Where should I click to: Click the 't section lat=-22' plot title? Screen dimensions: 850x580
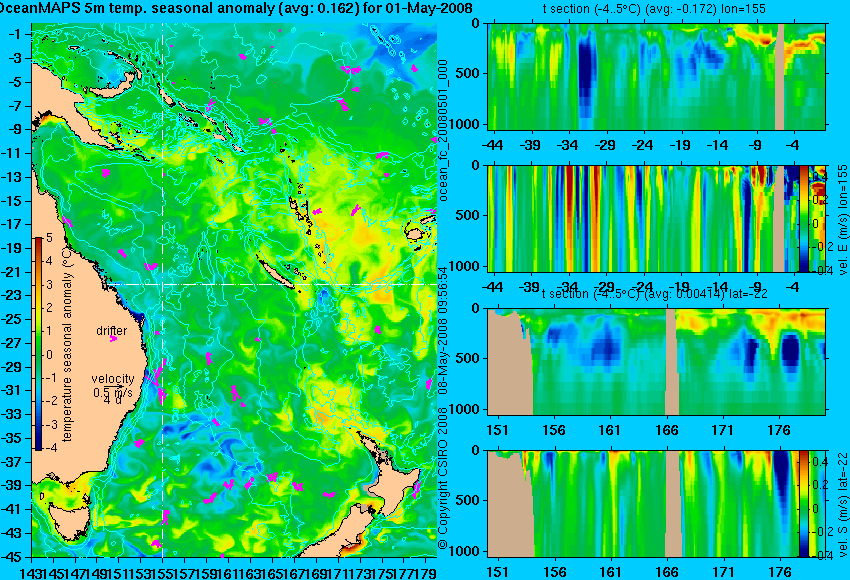(655, 294)
